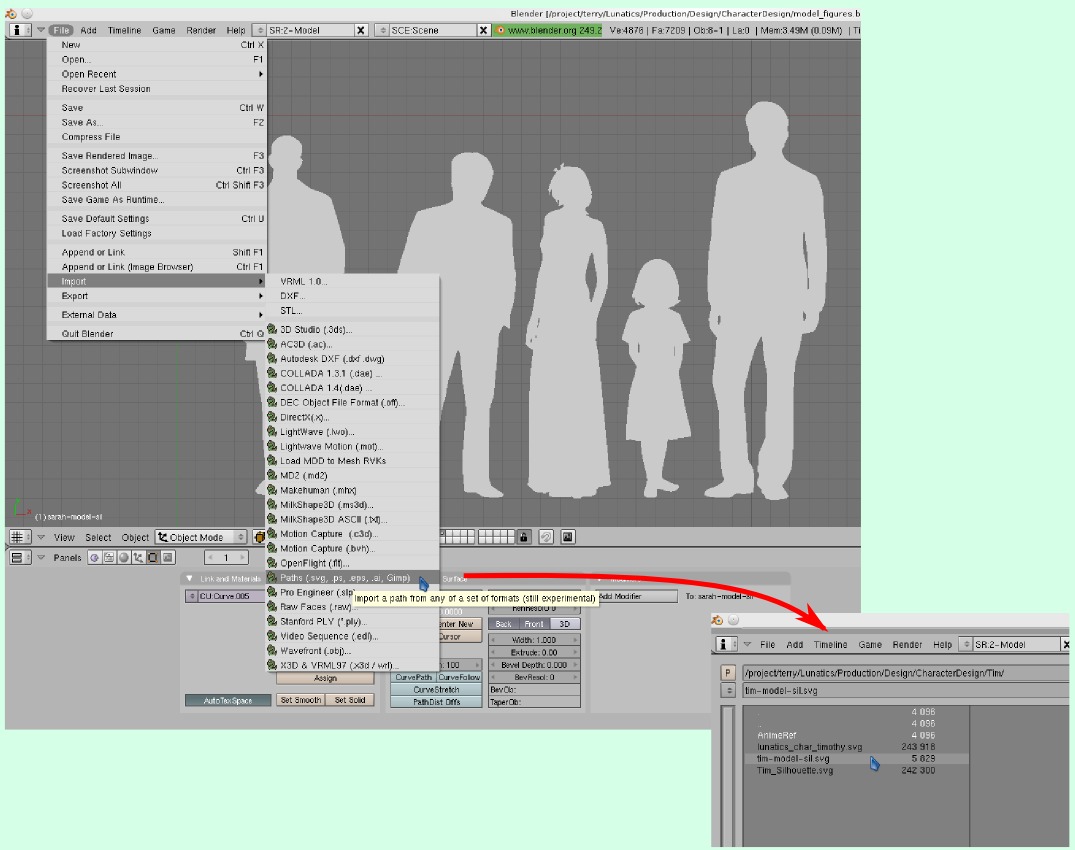Viewport: 1075px width, 850px height.
Task: Click the P parent directory button
Action: point(728,673)
